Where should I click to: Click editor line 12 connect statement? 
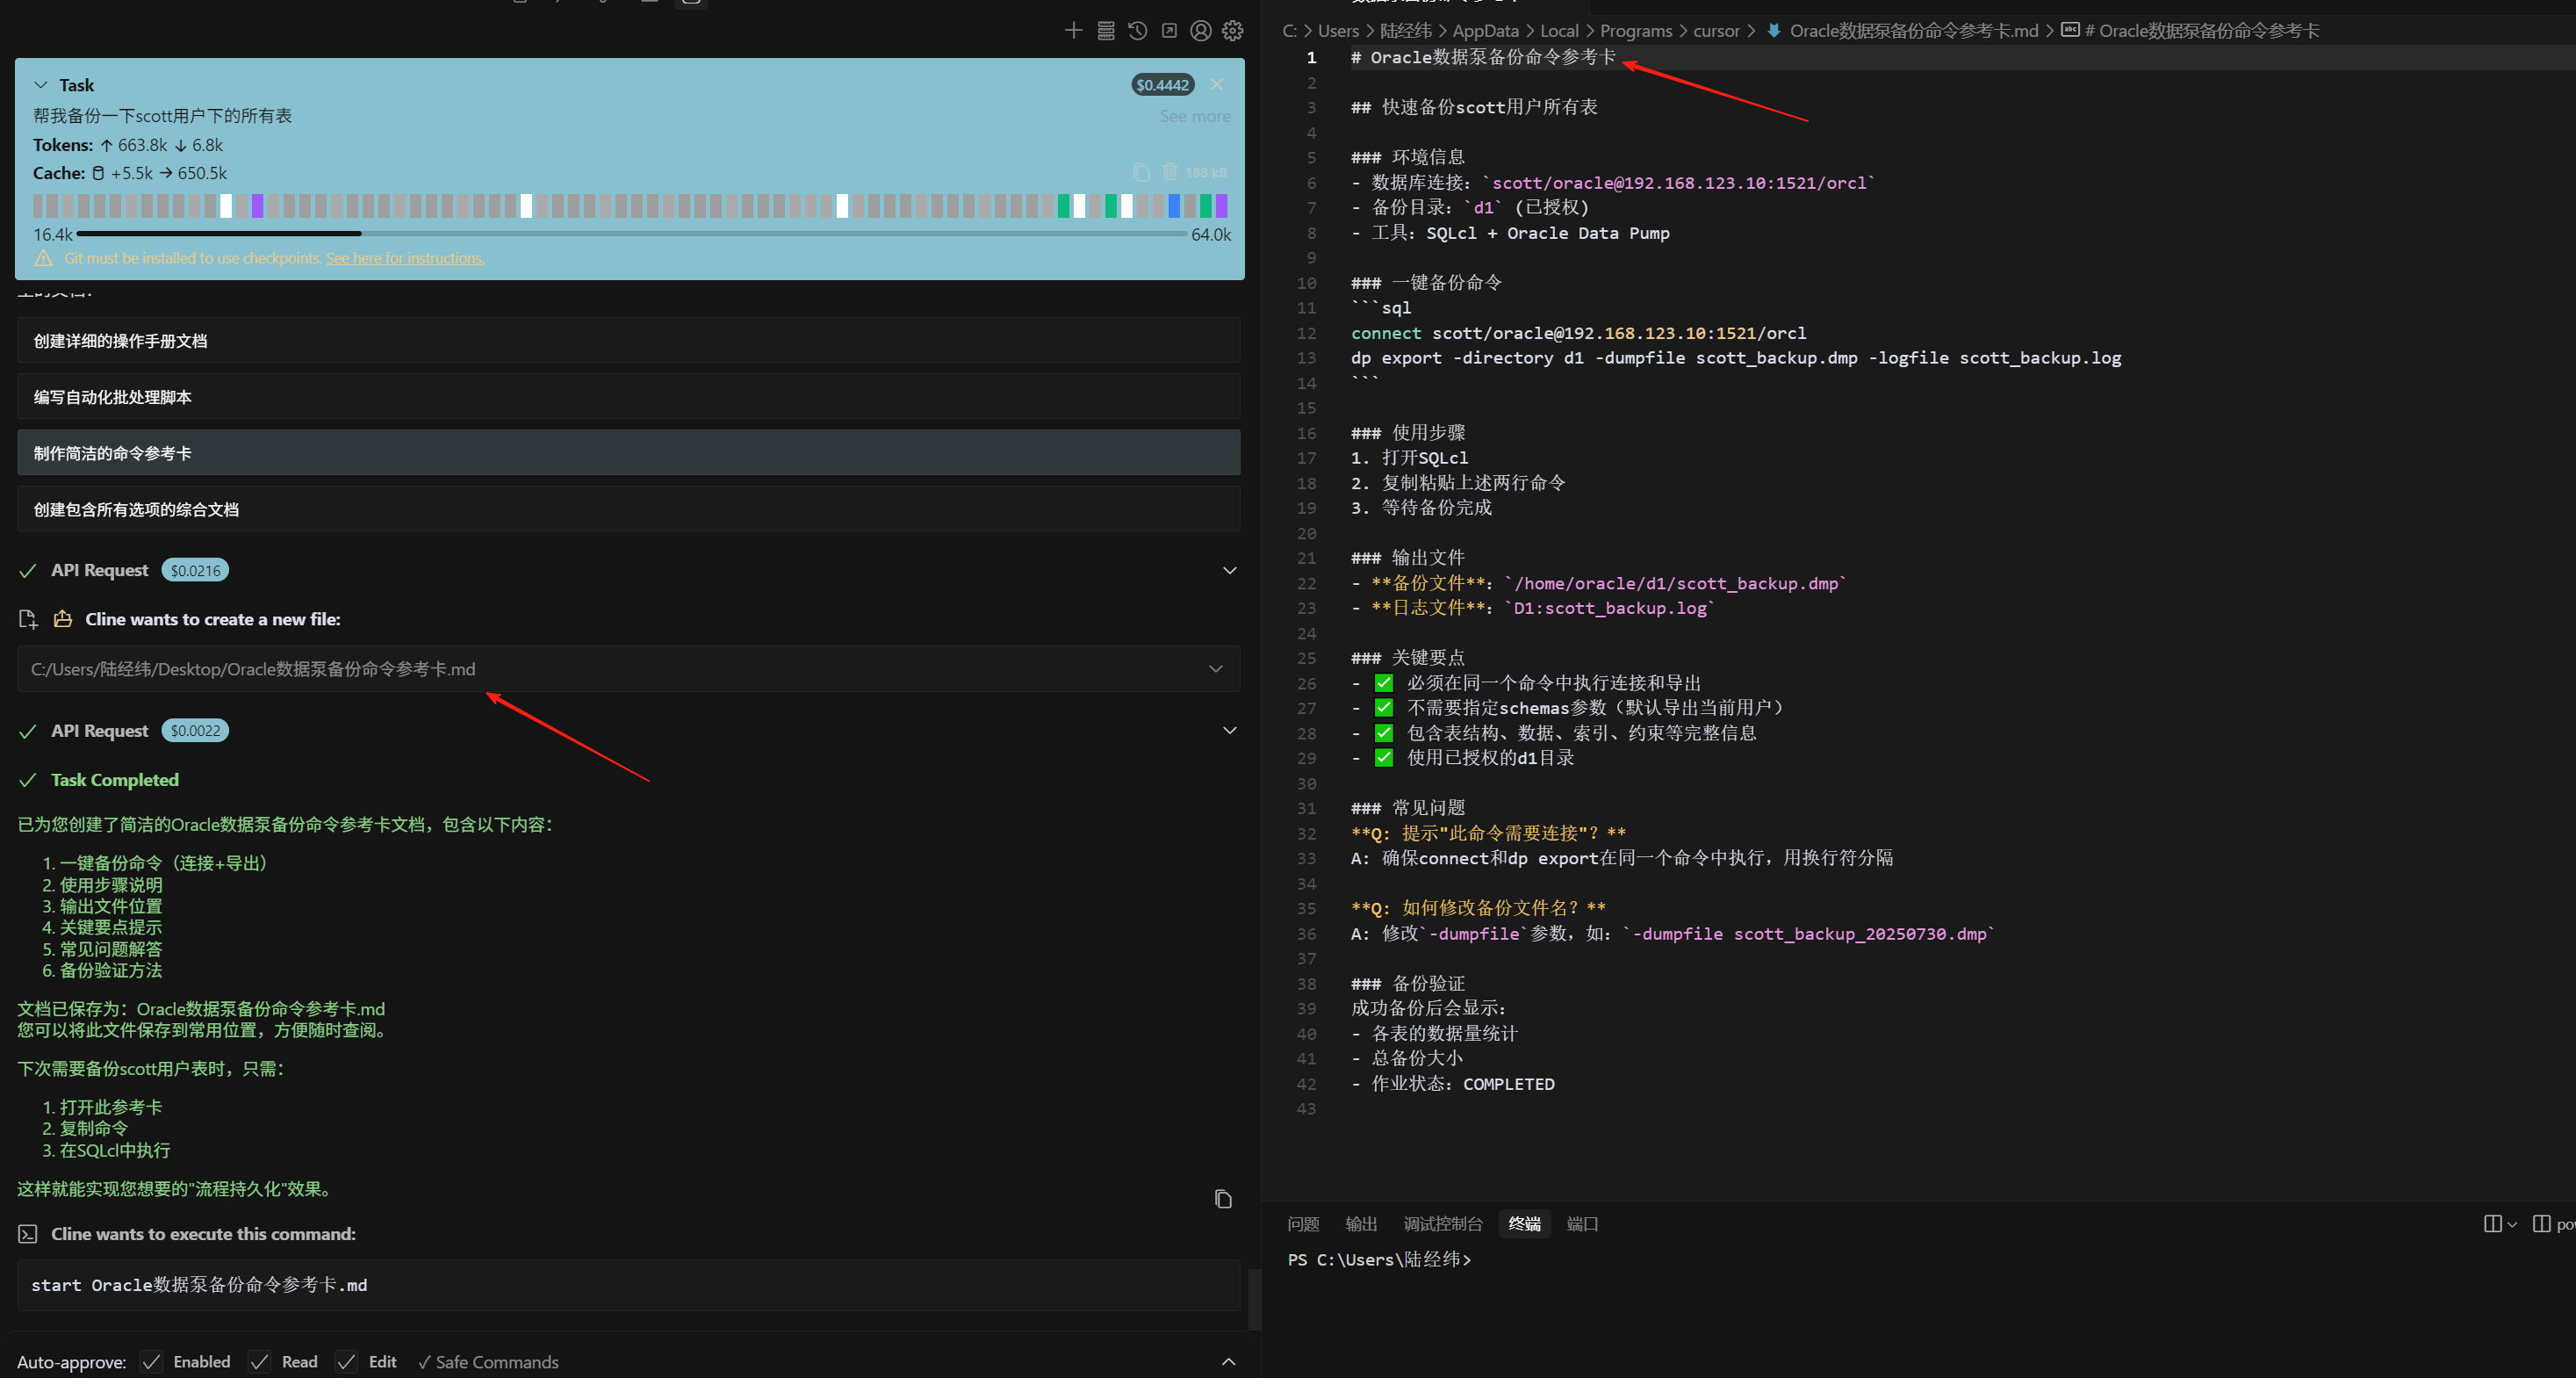1578,333
